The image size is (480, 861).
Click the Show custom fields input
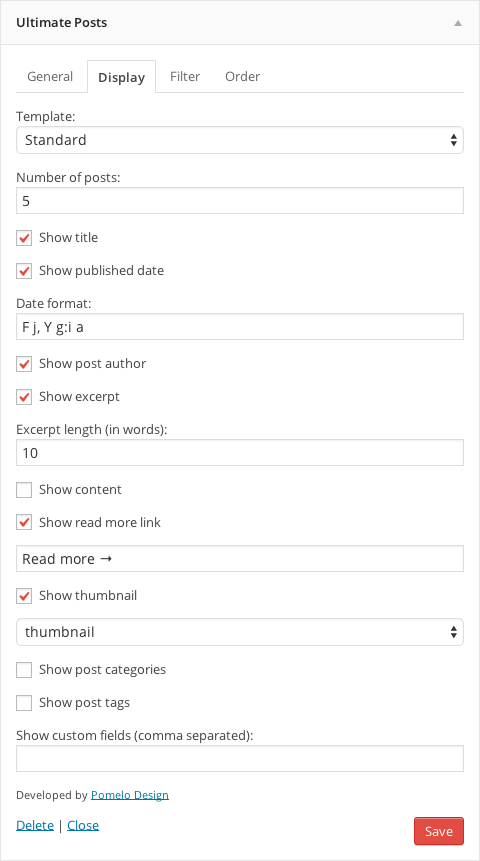tap(240, 758)
